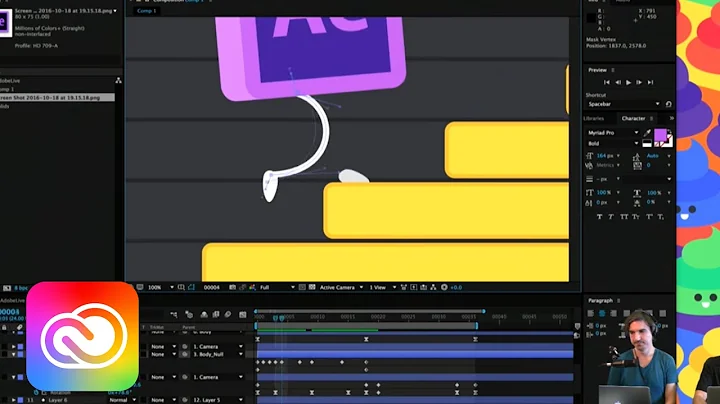Screen dimensions: 720x404
Task: Select the Comp 1 viewer tab
Action: click(x=147, y=11)
